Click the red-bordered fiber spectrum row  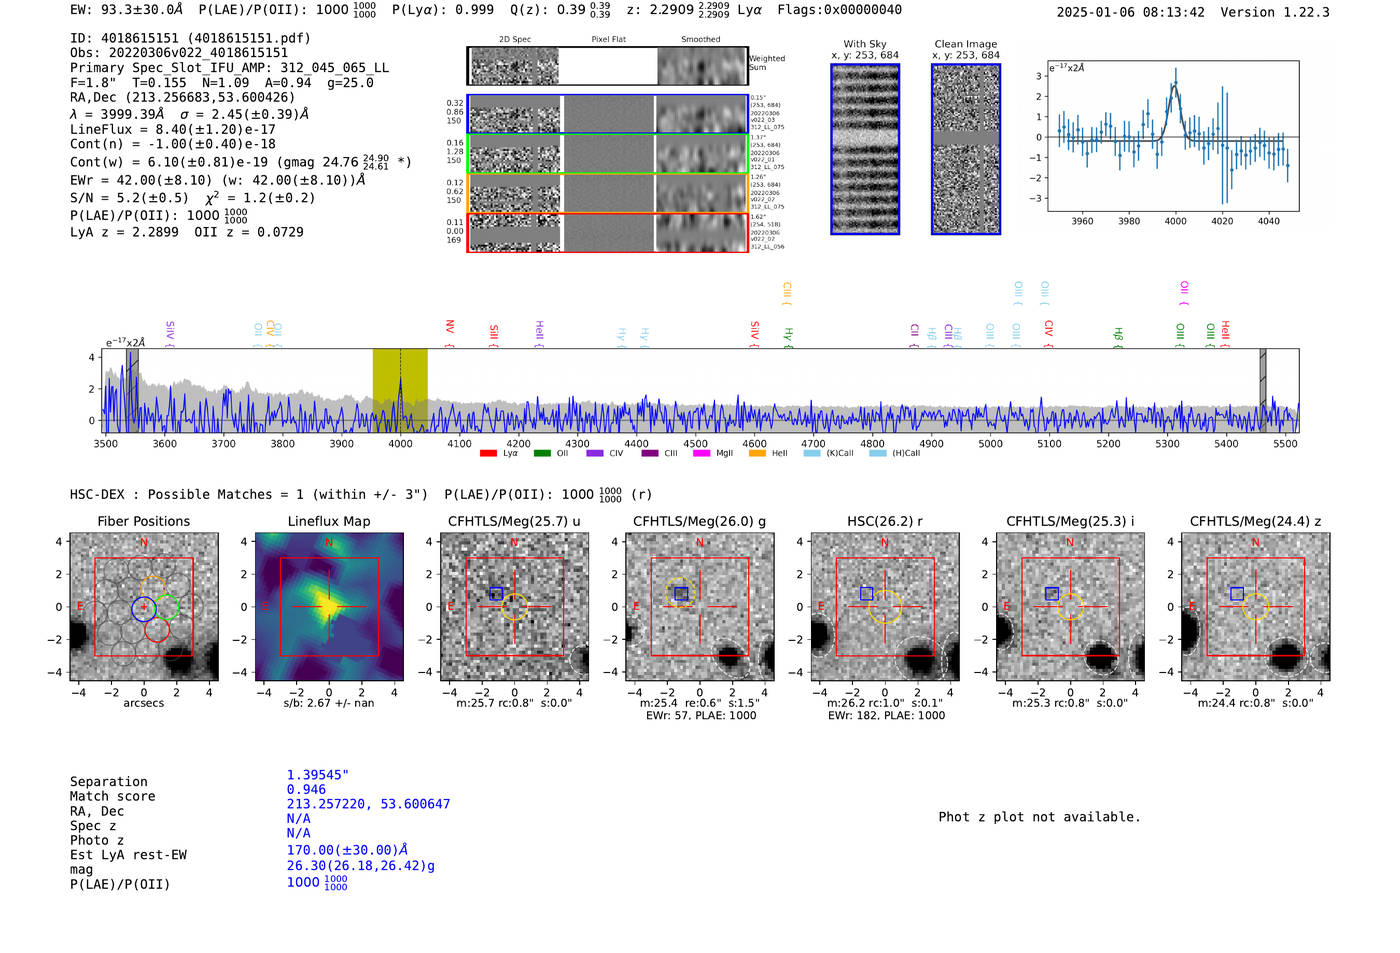(608, 232)
